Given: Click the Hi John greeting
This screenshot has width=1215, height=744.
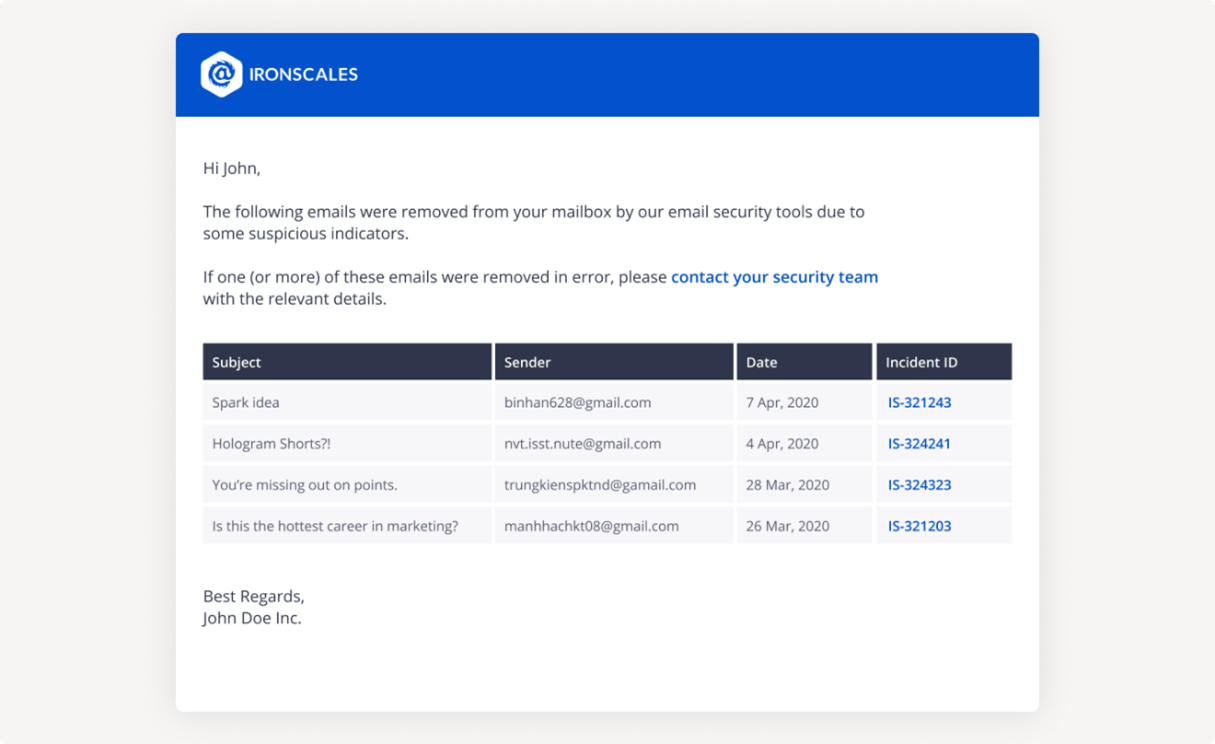Looking at the screenshot, I should coord(232,169).
